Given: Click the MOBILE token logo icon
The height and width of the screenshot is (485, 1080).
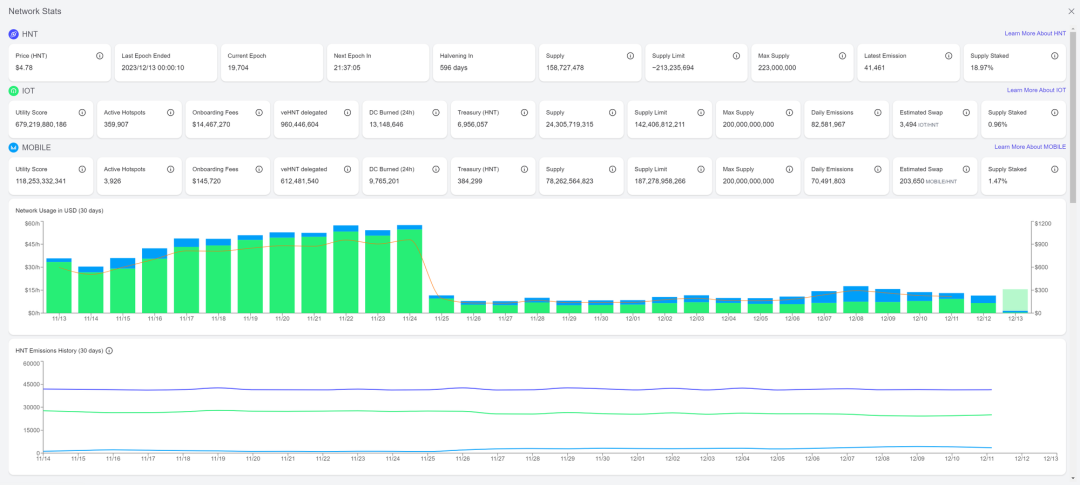Looking at the screenshot, I should pyautogui.click(x=14, y=147).
